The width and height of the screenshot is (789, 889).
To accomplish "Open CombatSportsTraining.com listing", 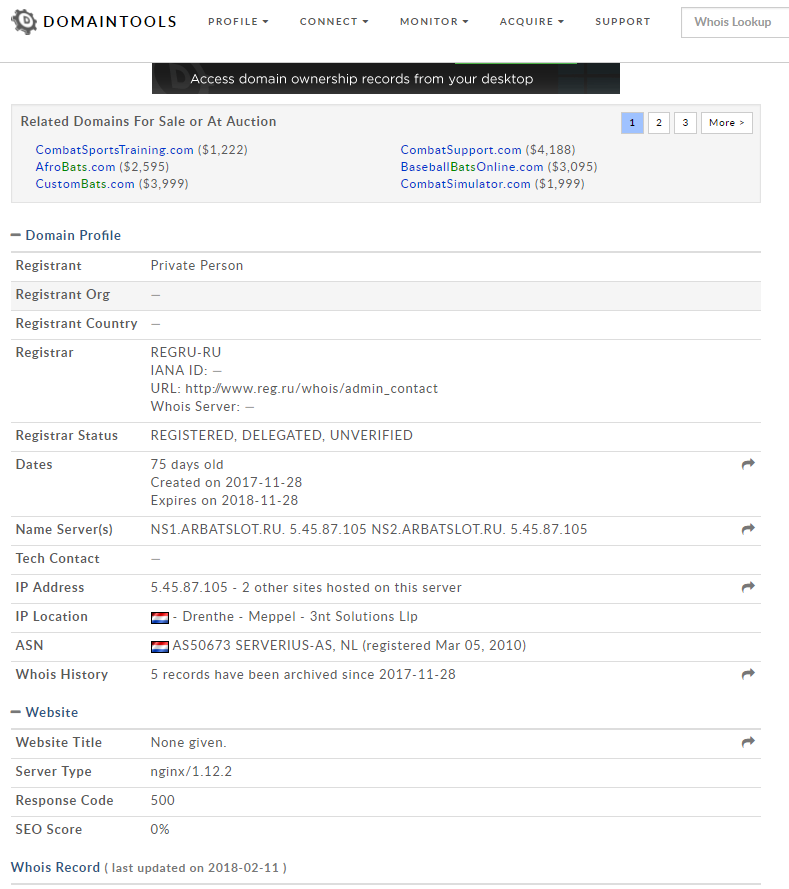I will tap(115, 150).
